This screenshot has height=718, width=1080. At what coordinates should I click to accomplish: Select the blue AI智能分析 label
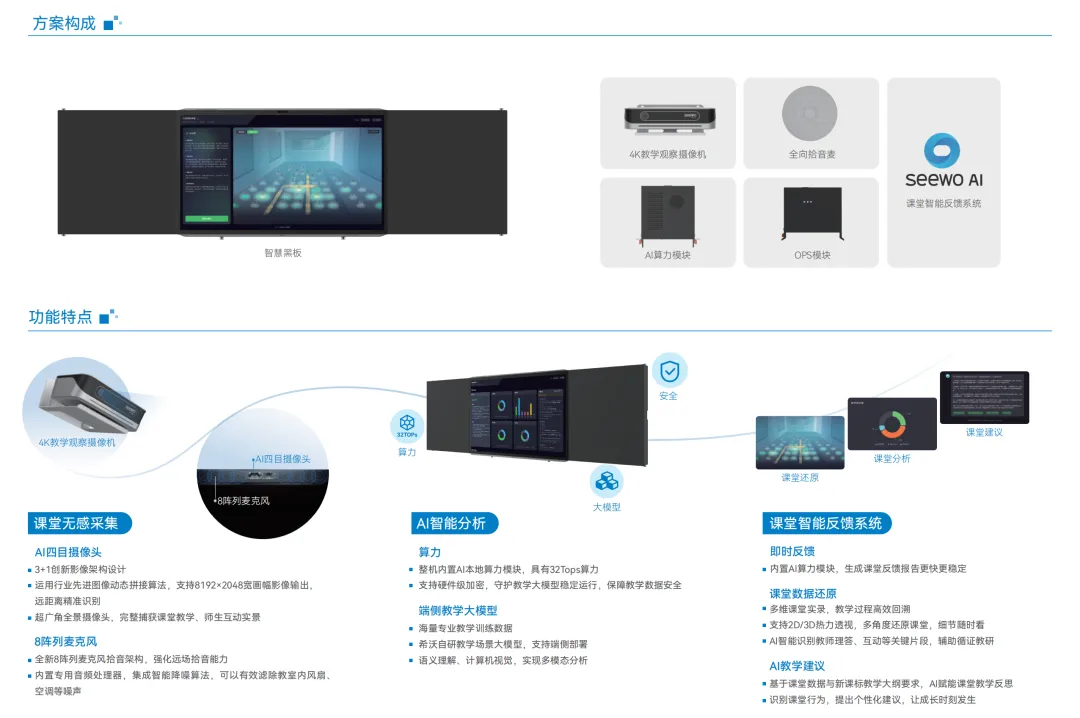tap(452, 523)
